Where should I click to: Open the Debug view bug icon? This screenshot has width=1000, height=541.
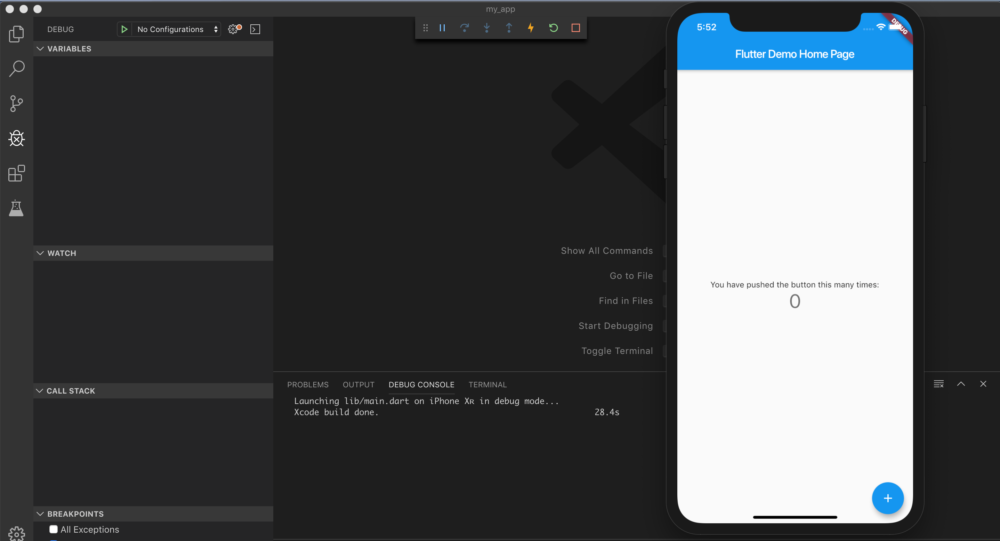[17, 138]
